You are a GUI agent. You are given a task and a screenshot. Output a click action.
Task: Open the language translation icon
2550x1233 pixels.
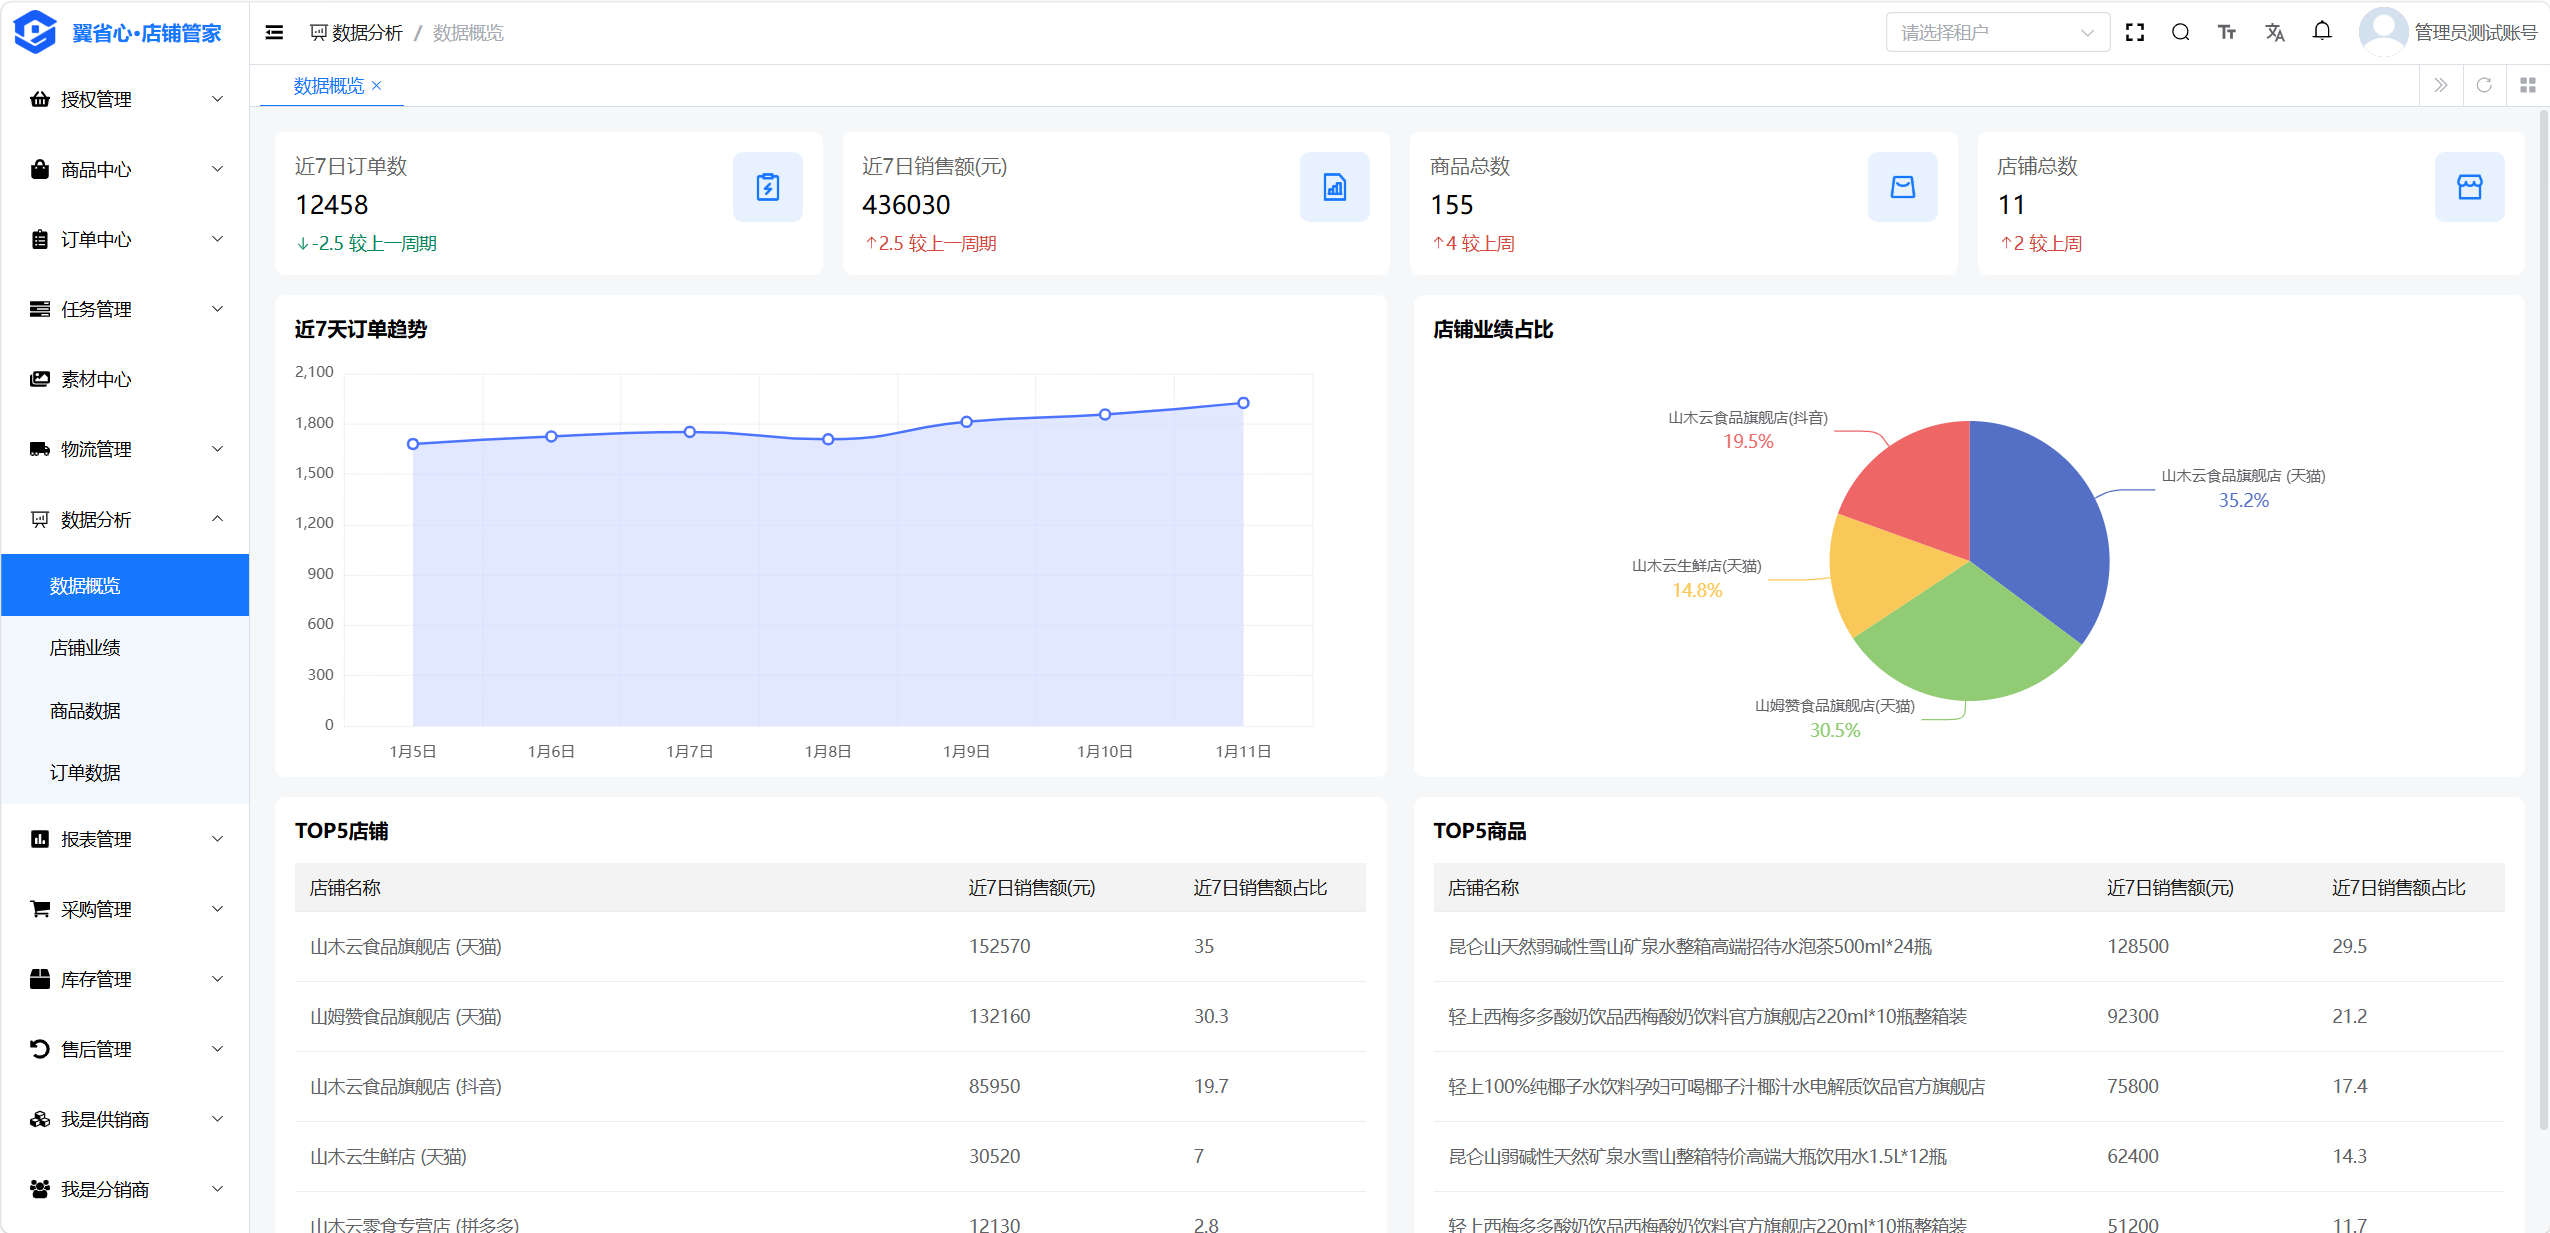pos(2275,32)
